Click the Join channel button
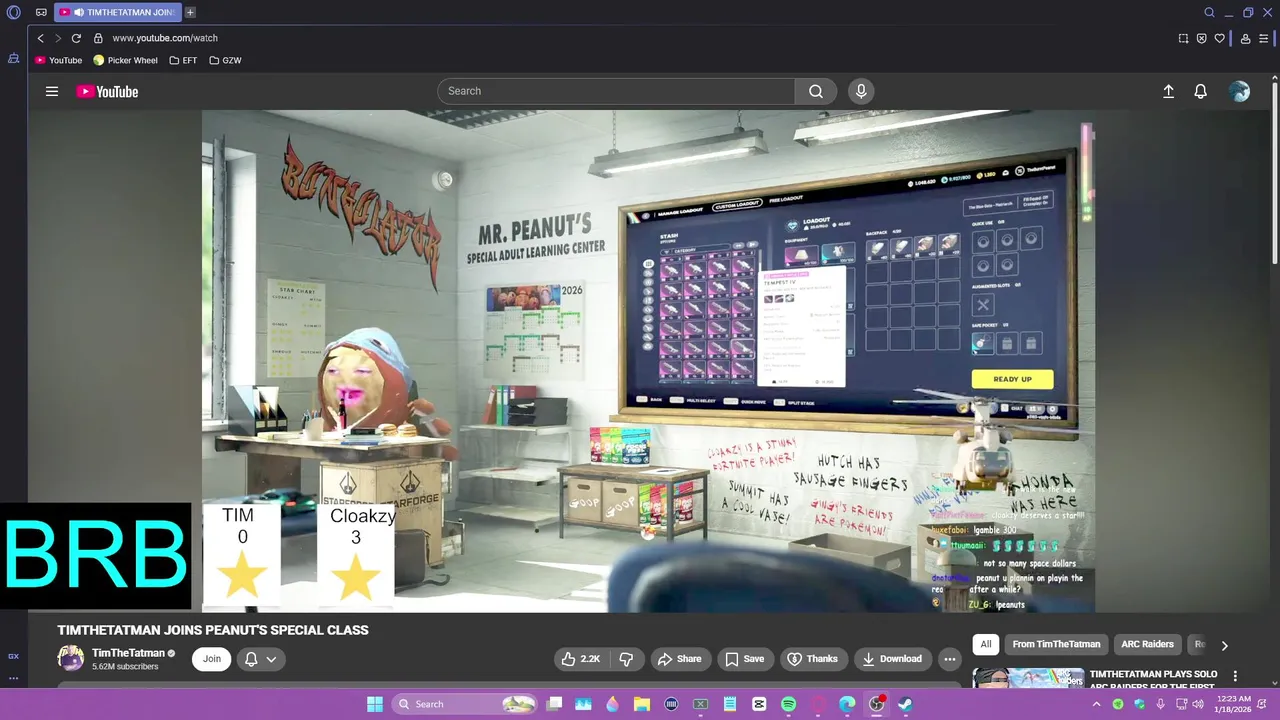 pyautogui.click(x=212, y=658)
